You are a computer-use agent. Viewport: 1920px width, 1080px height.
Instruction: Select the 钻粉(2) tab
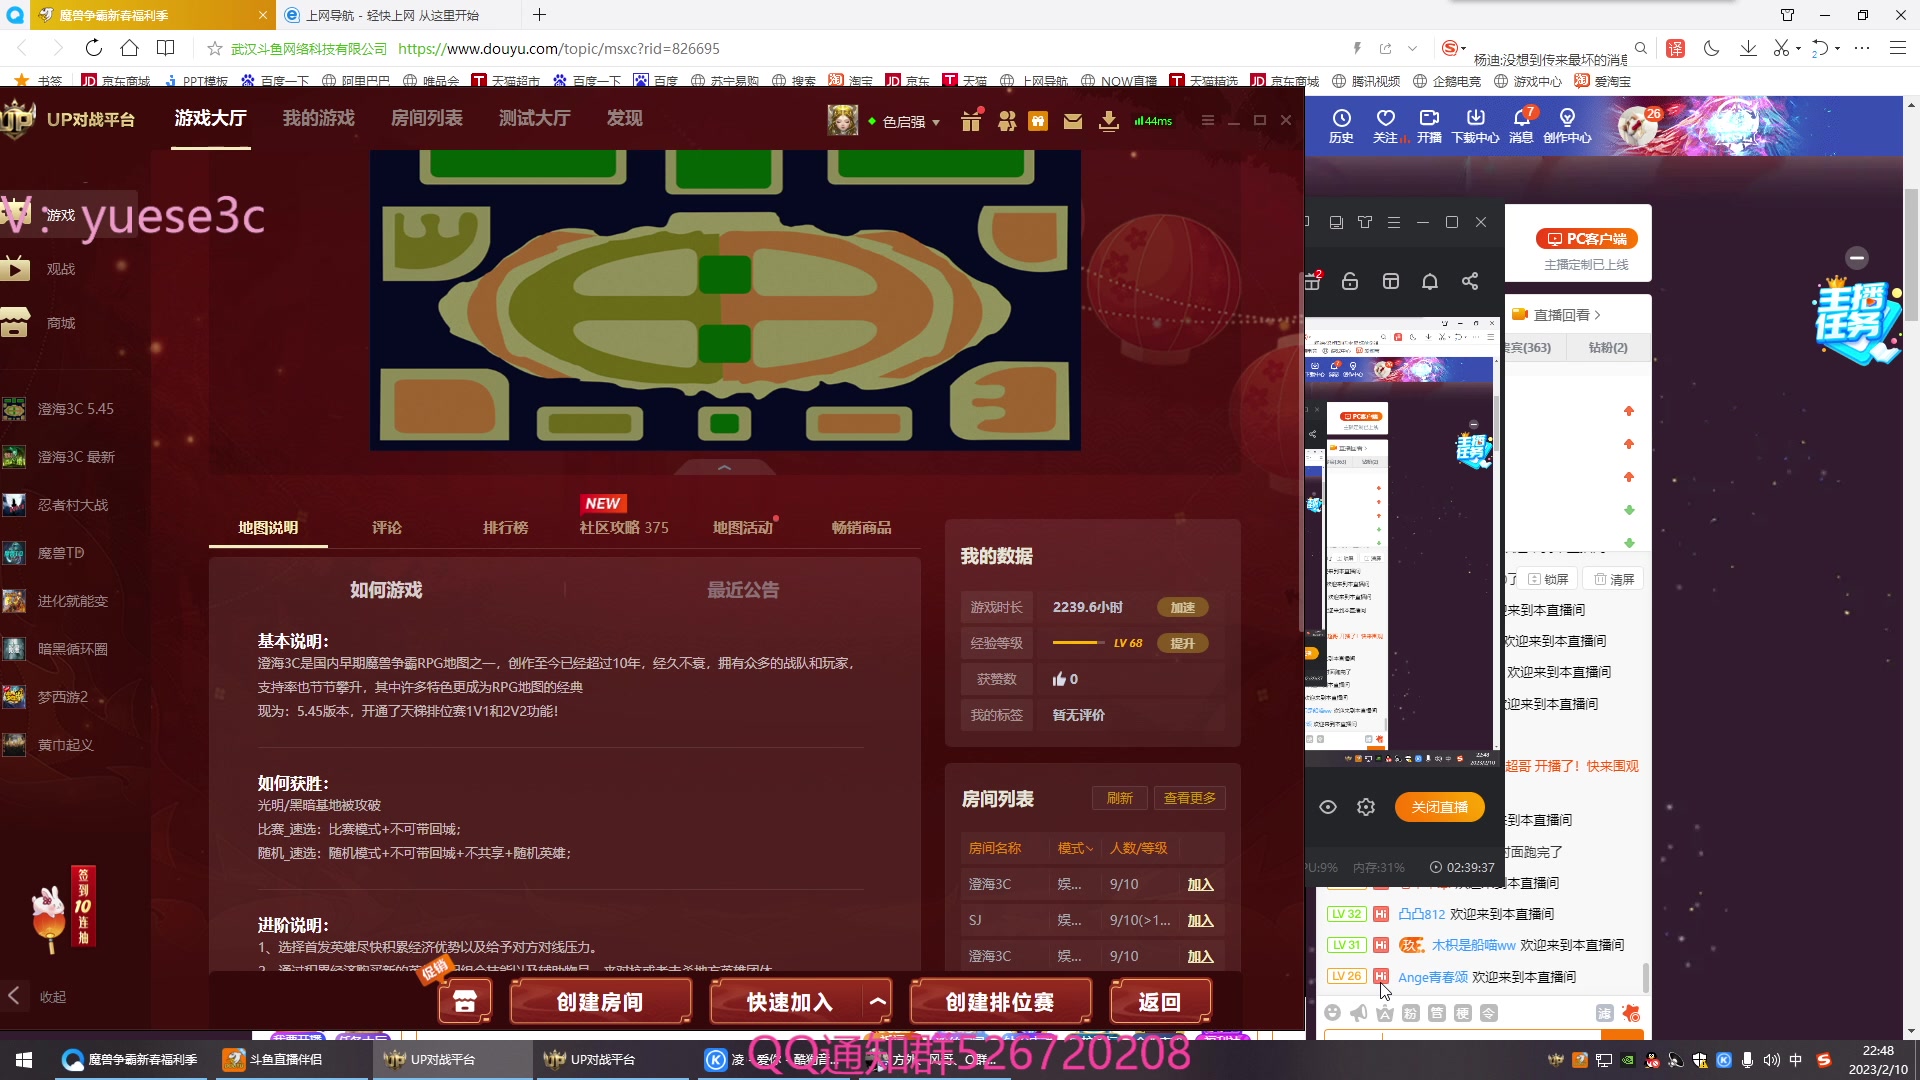[1607, 347]
